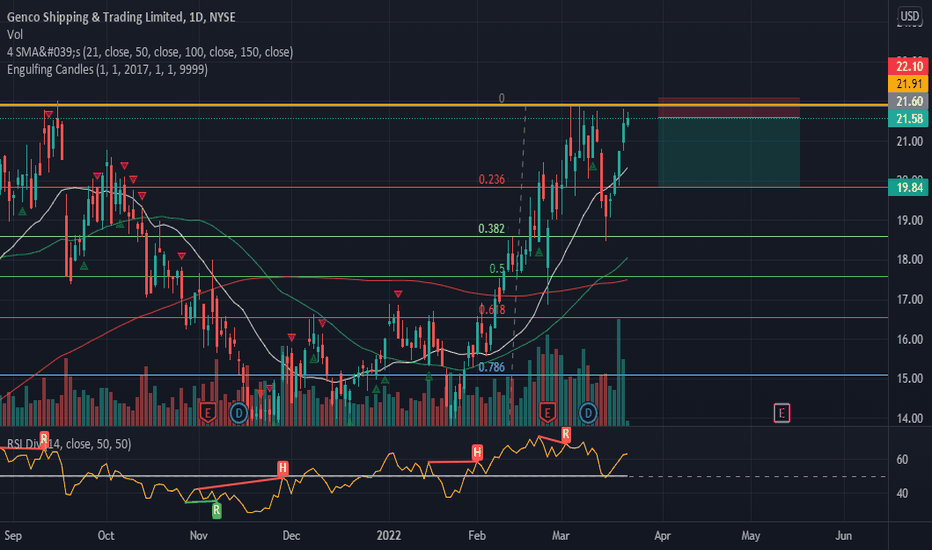The width and height of the screenshot is (932, 550).
Task: Click the 40 level on RSI axis
Action: click(x=902, y=493)
